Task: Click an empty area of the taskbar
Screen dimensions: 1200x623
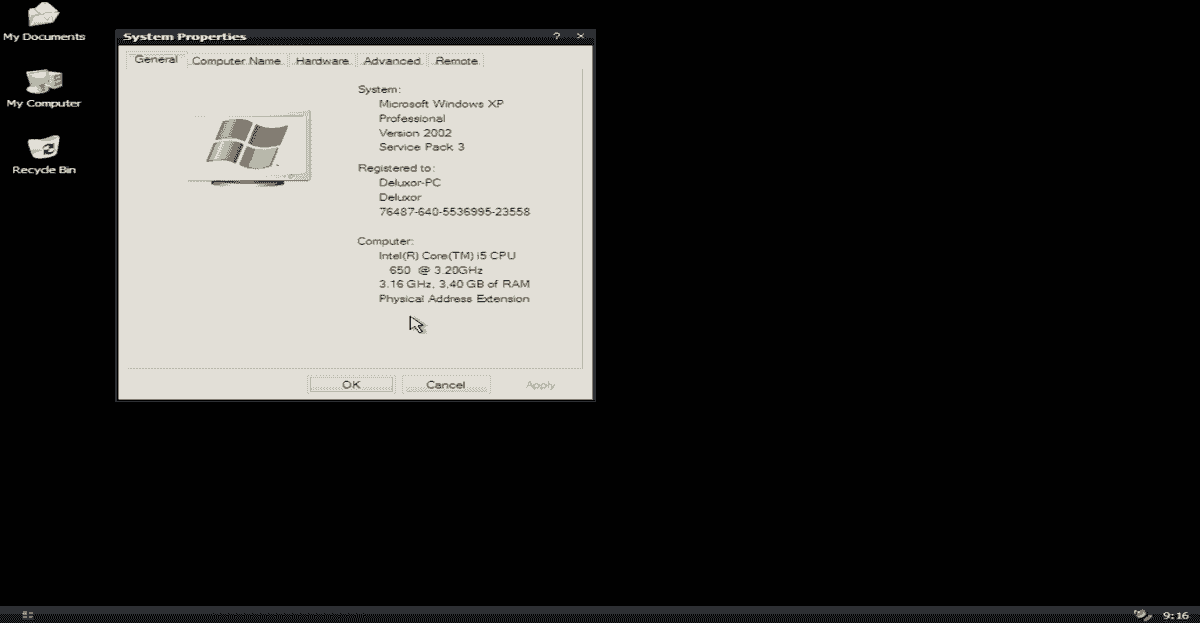Action: (x=600, y=612)
